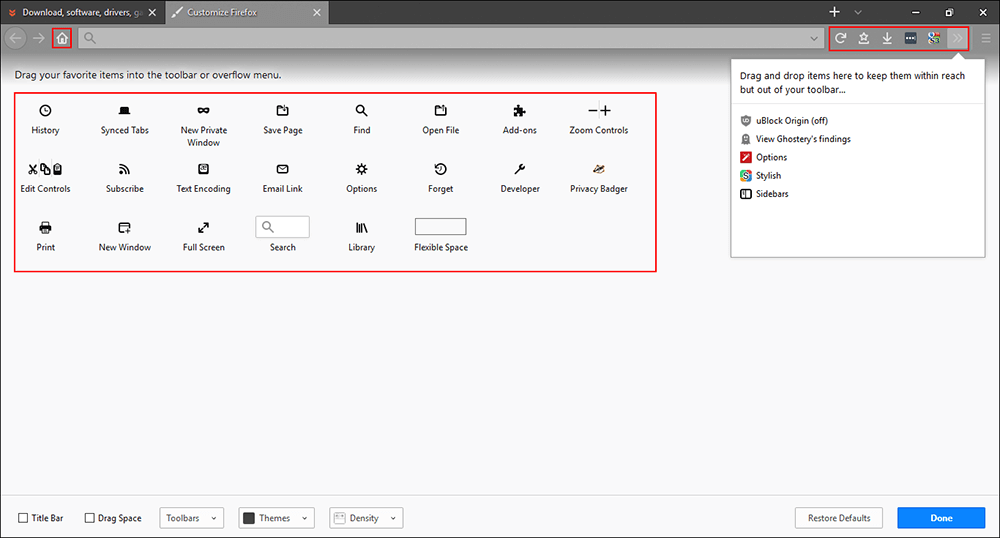
Task: Select the Privacy Badger item
Action: pyautogui.click(x=599, y=178)
